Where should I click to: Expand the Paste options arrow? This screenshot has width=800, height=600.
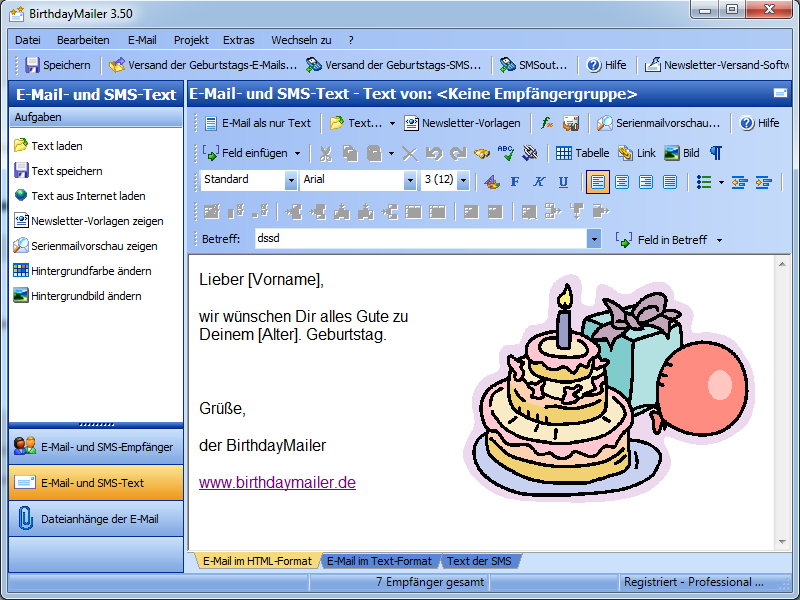point(391,153)
